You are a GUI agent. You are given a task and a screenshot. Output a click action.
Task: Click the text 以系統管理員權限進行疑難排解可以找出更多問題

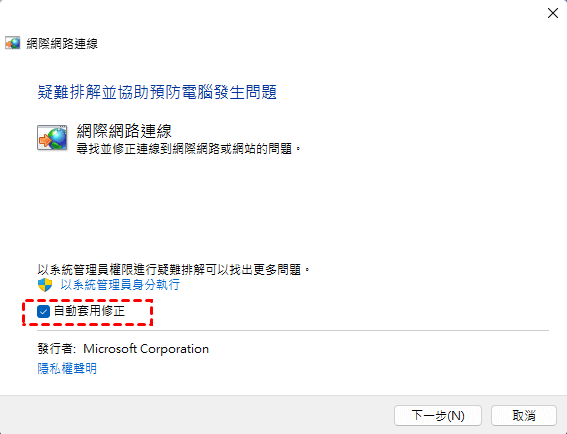pos(174,269)
